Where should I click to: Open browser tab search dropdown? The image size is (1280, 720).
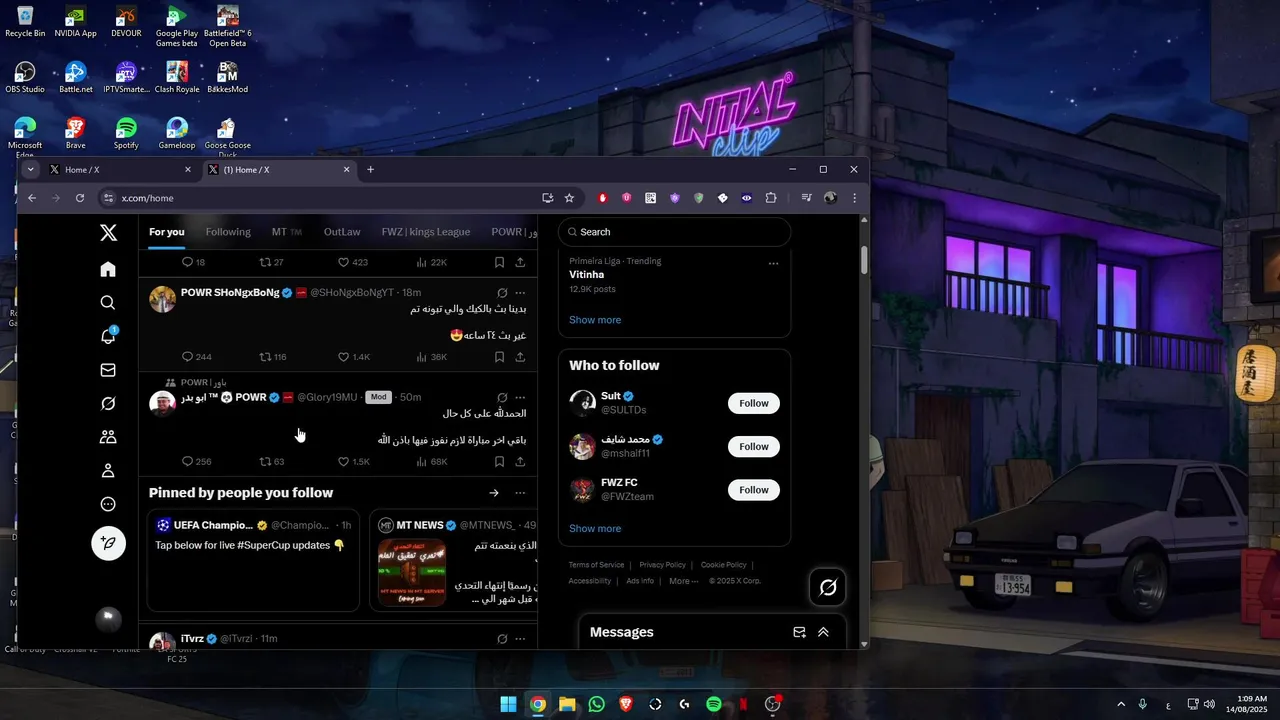pos(31,170)
